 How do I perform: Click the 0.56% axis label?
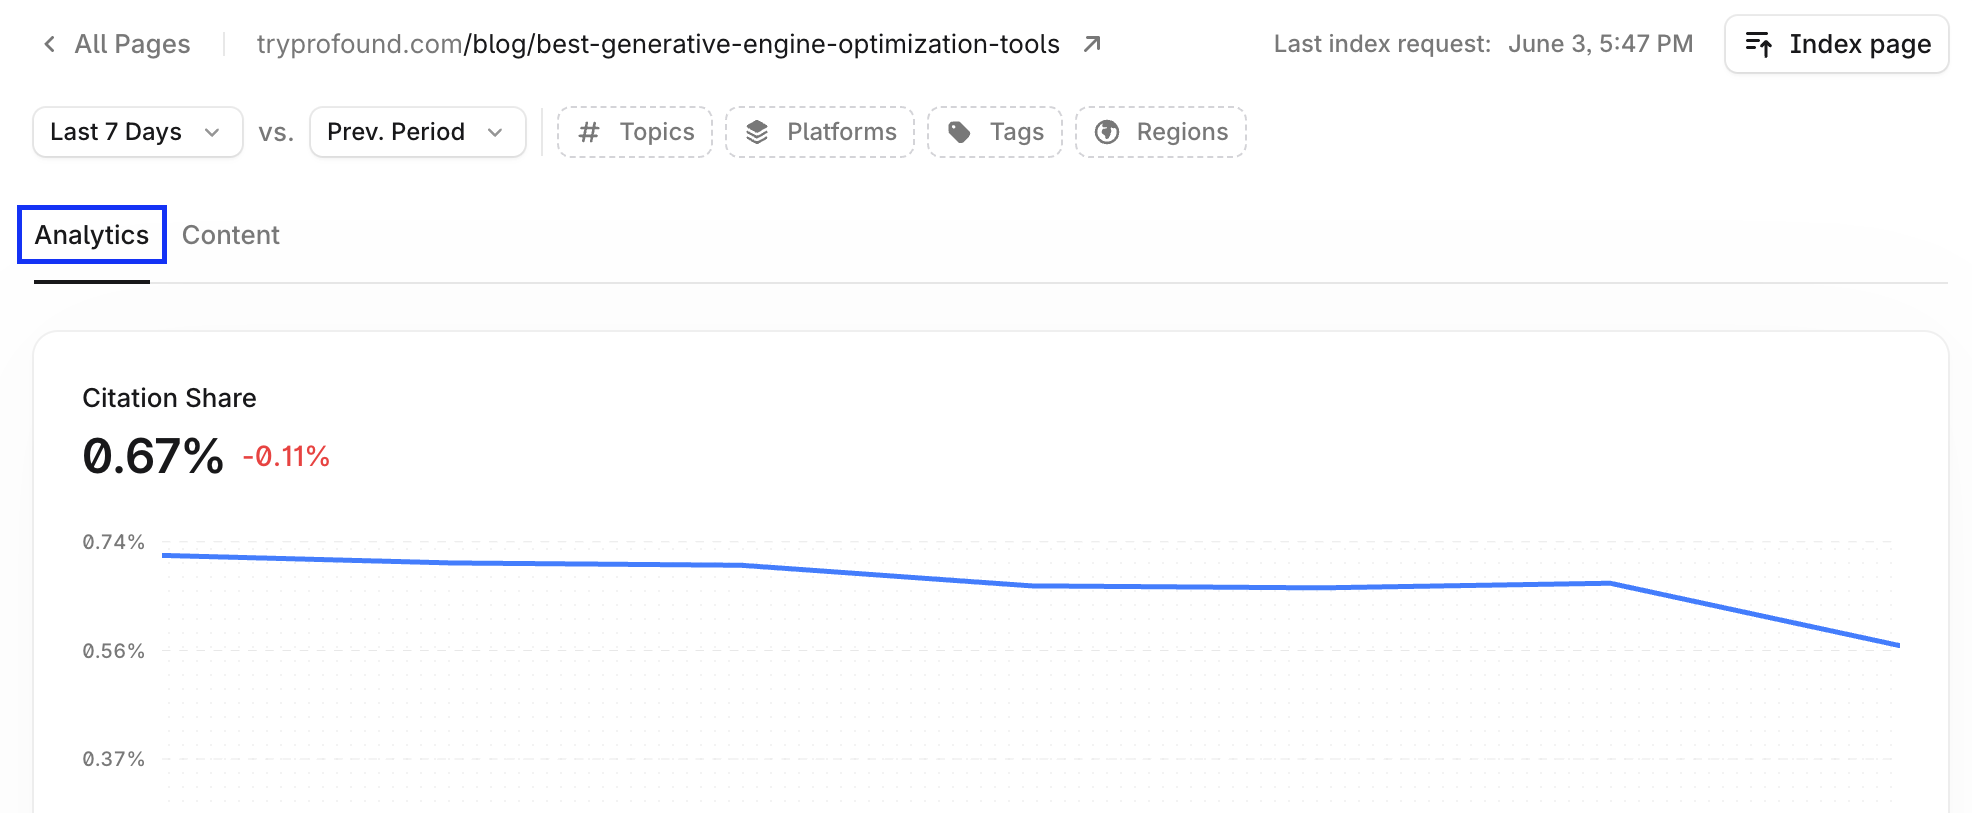click(x=113, y=651)
